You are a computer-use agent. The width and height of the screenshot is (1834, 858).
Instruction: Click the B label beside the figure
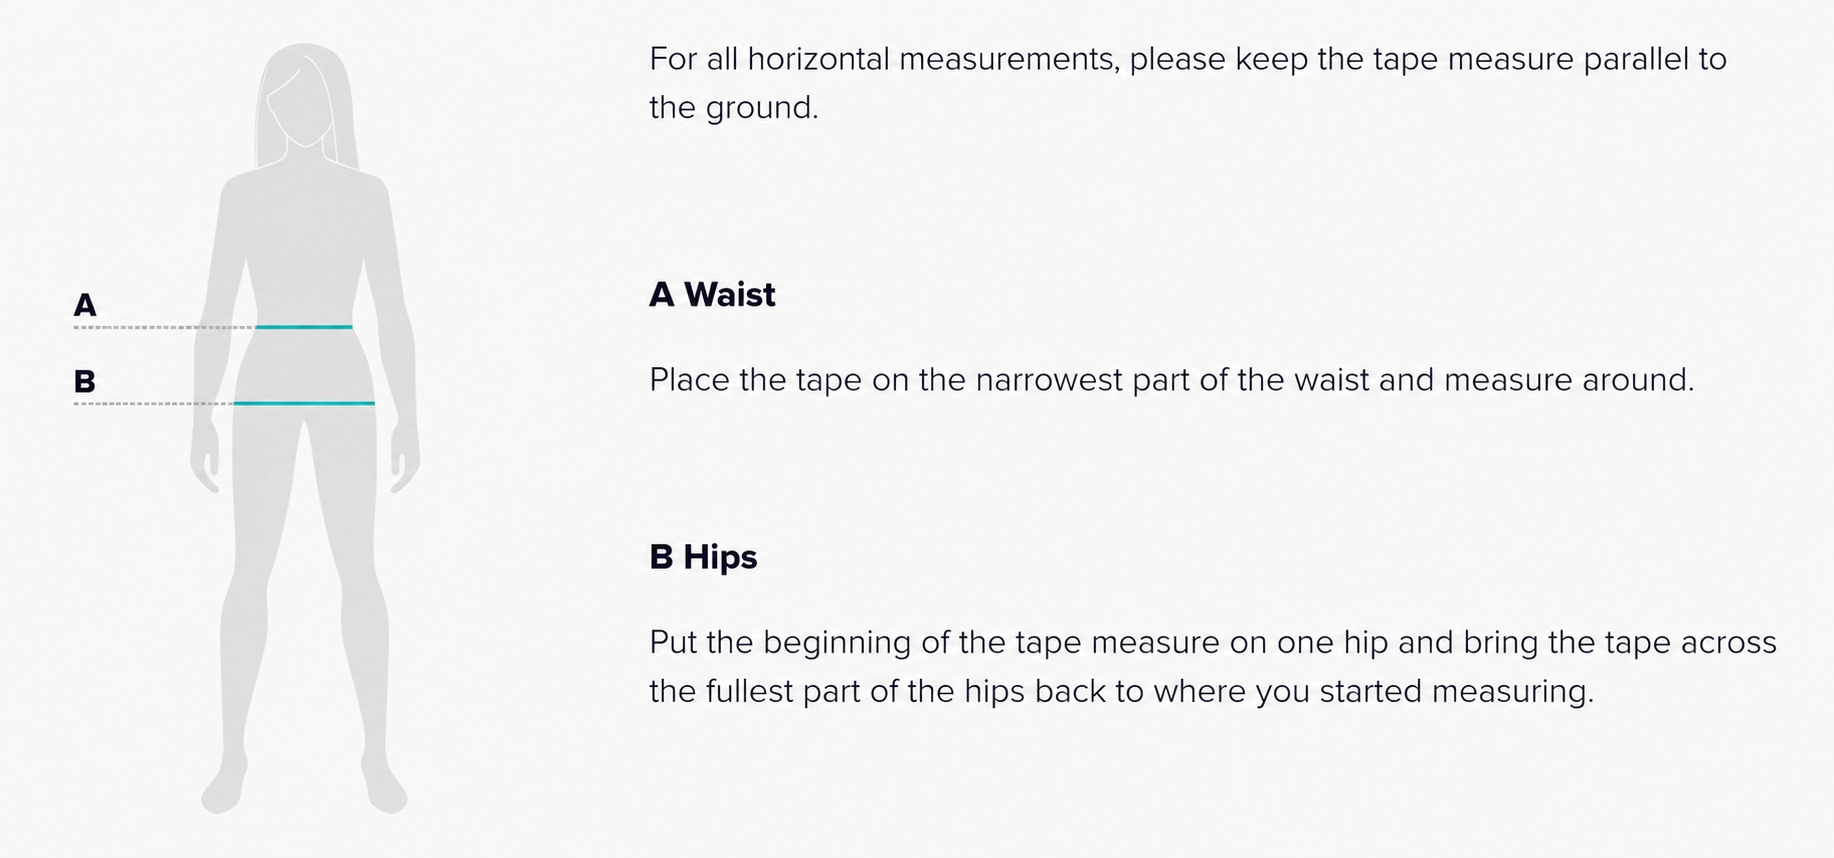tap(85, 381)
